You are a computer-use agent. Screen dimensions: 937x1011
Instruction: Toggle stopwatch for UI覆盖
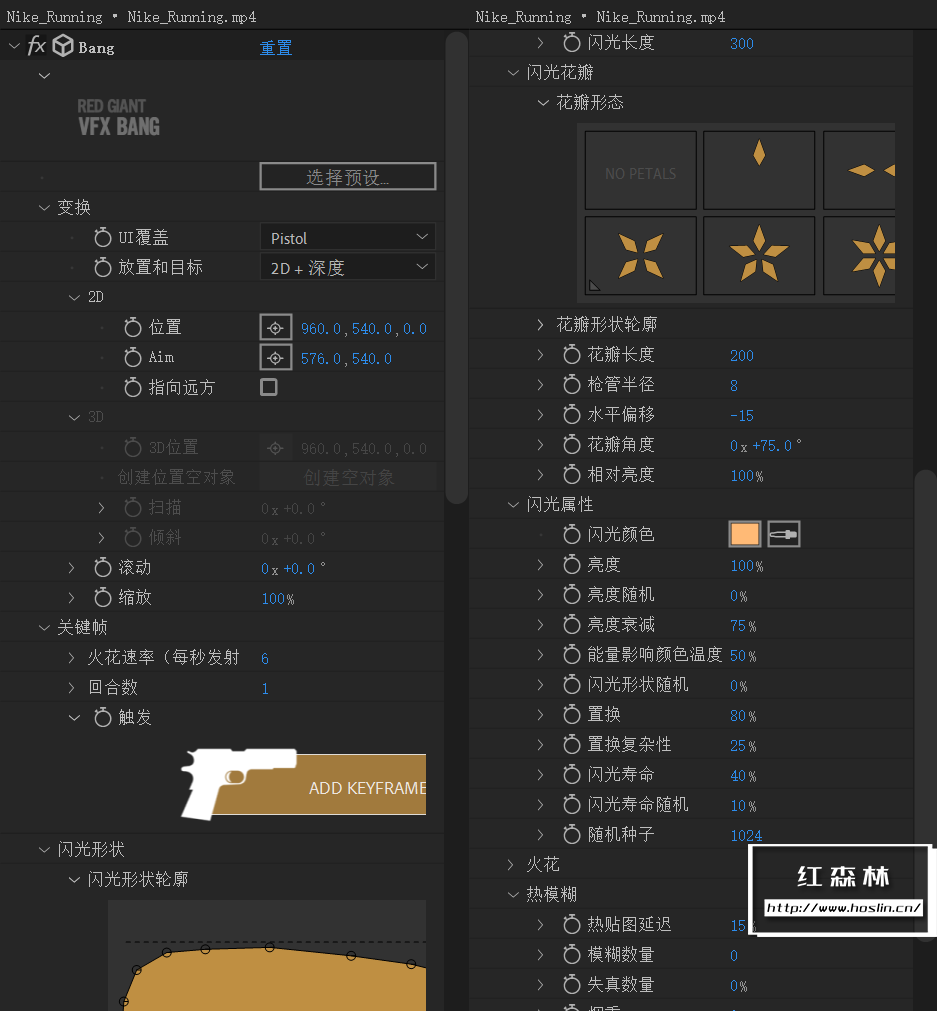pyautogui.click(x=103, y=237)
